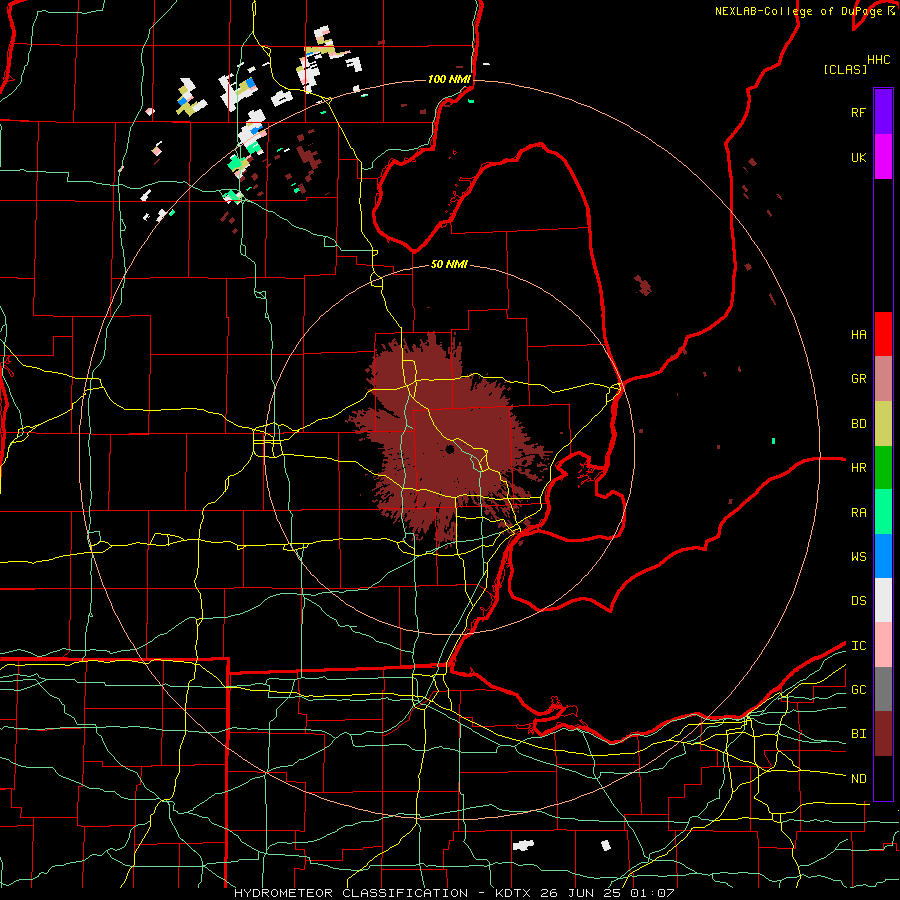Click the RF purple legend swatch

point(883,112)
